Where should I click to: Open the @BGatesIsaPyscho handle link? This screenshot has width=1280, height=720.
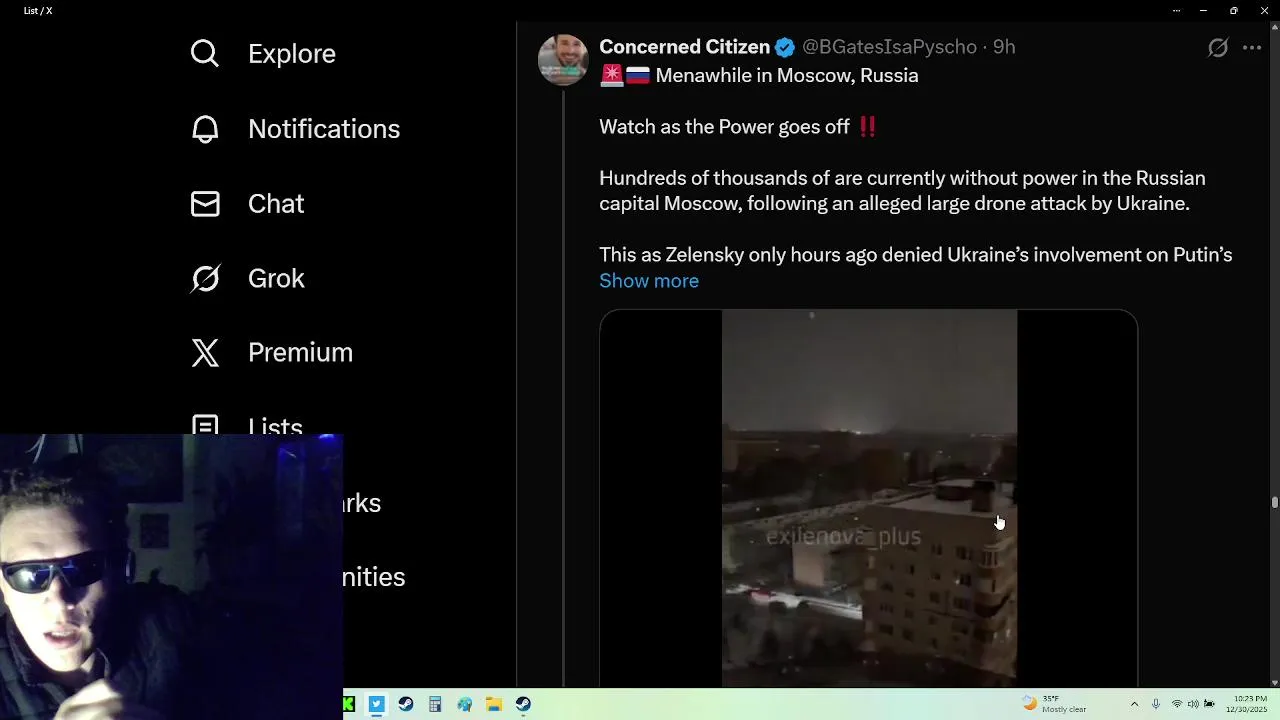(x=889, y=47)
